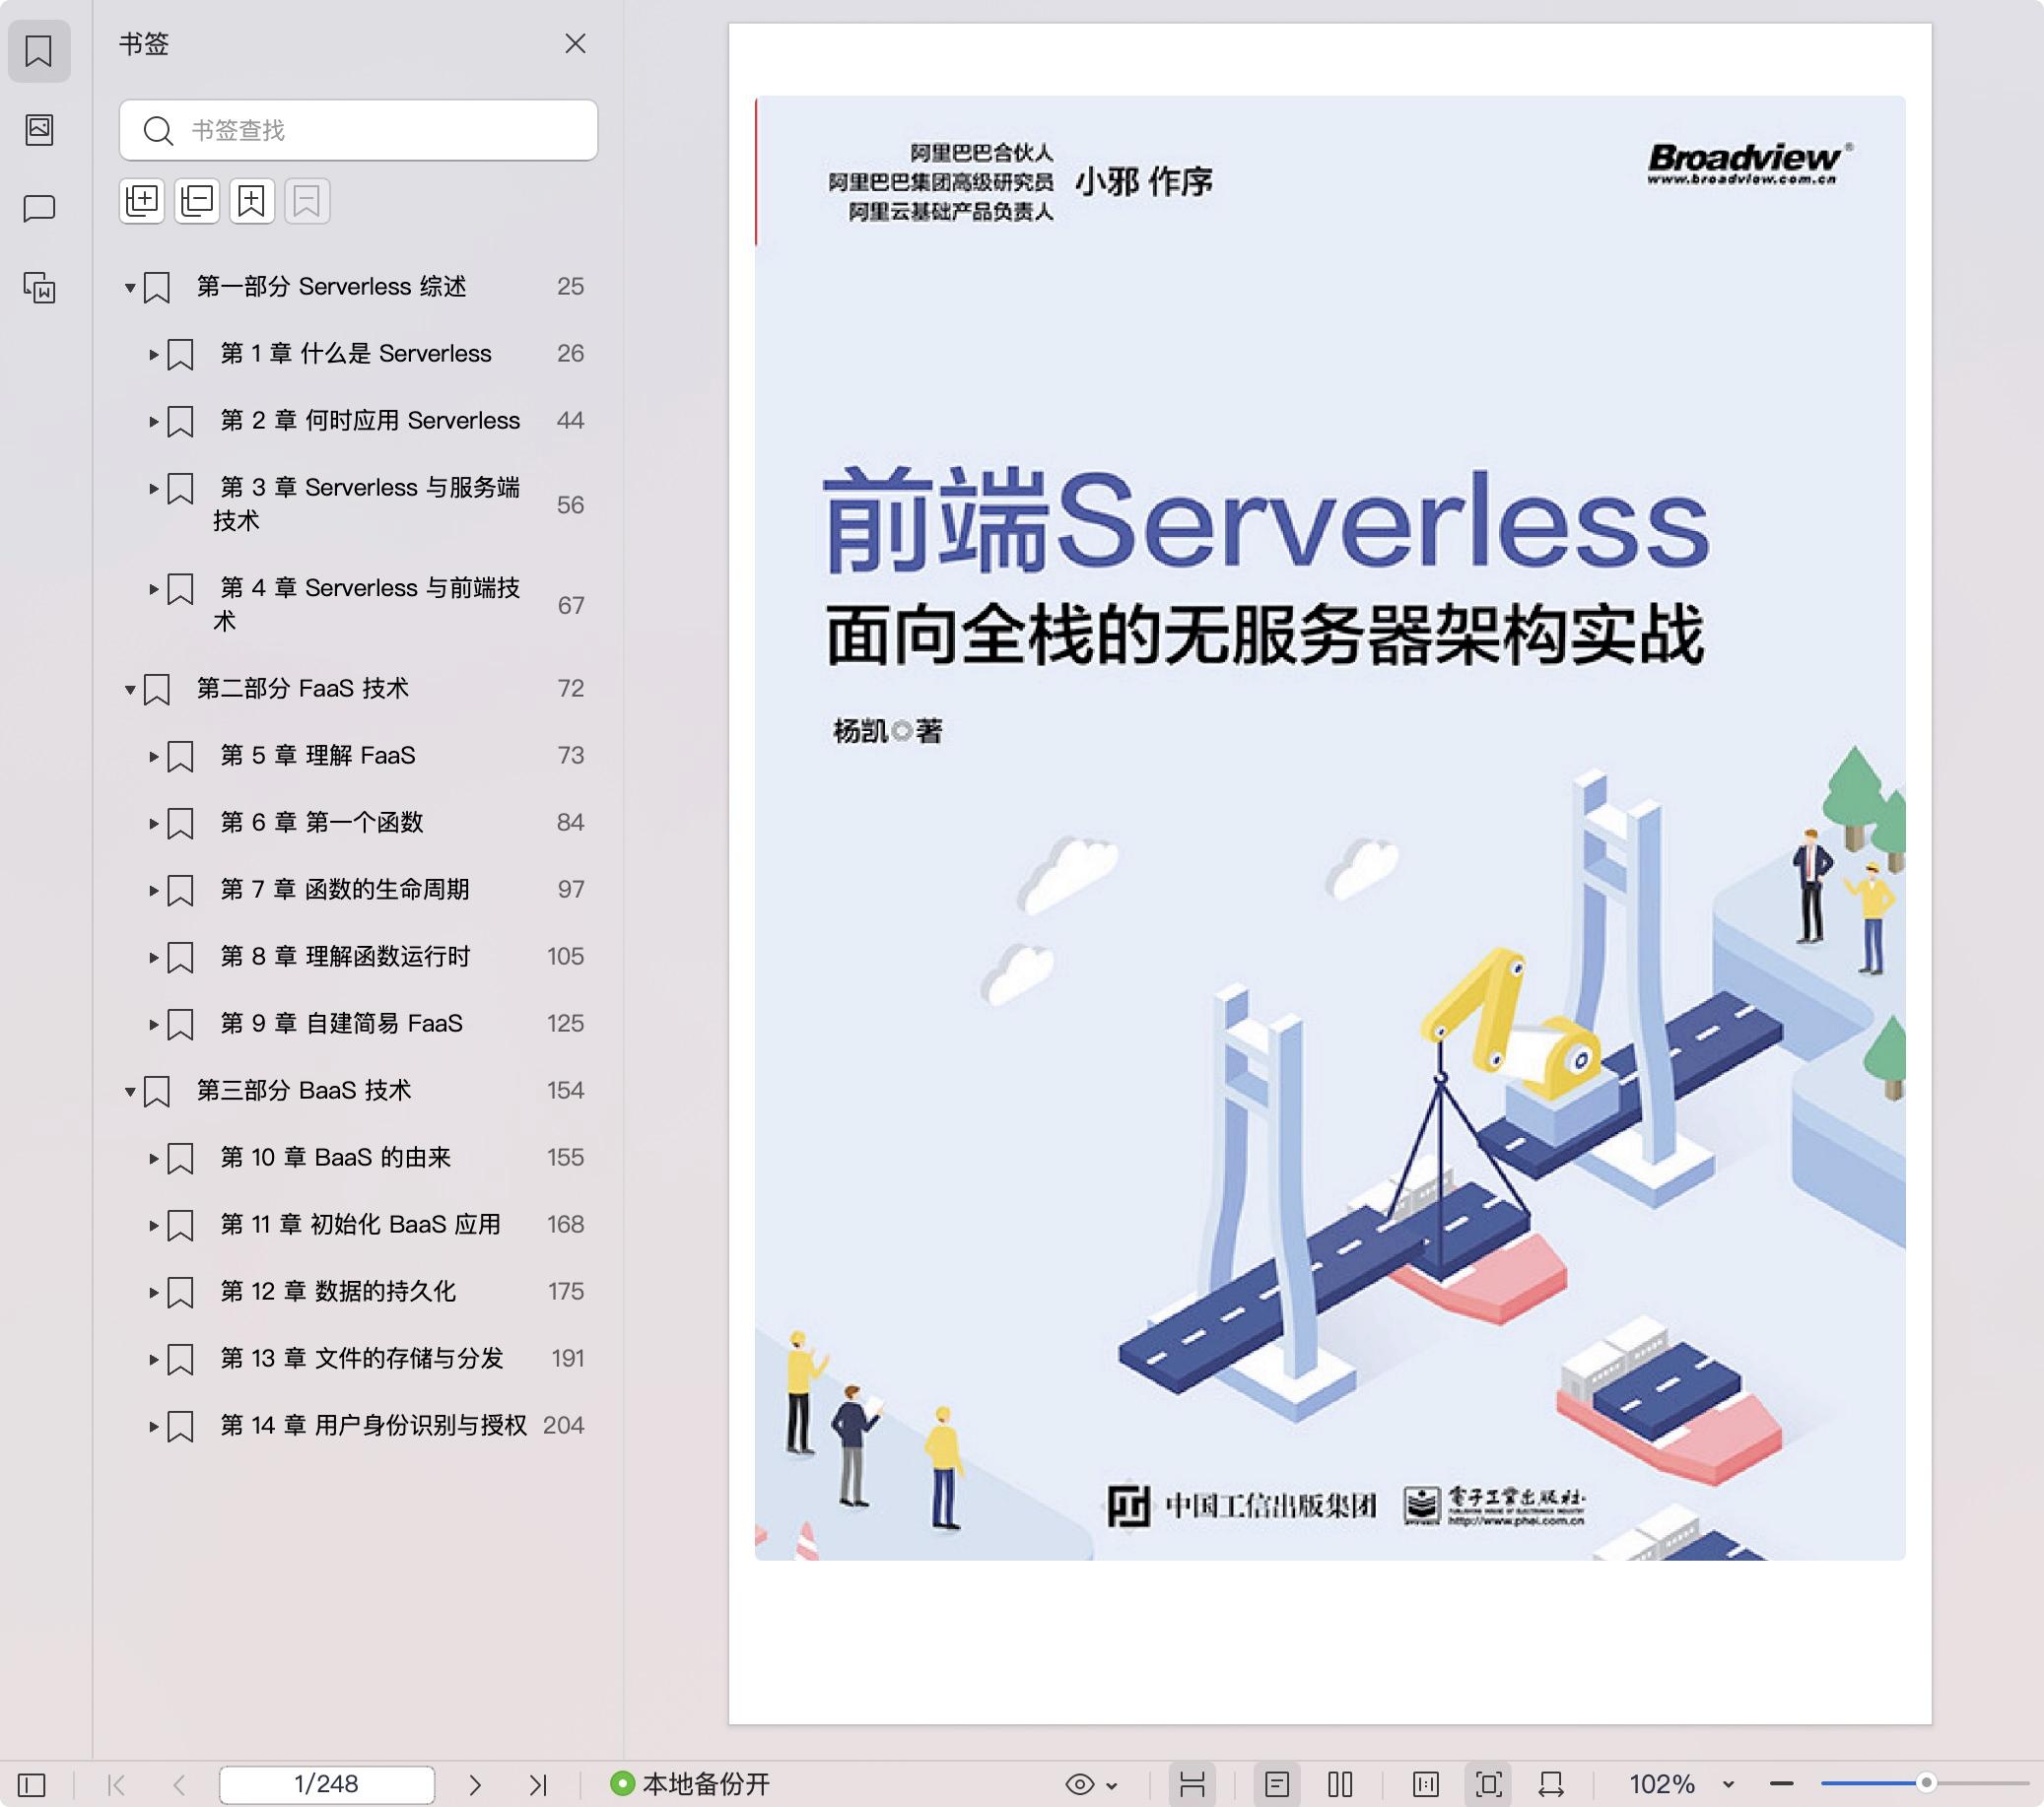Image resolution: width=2044 pixels, height=1807 pixels.
Task: Click the zoom slider handle
Action: [1926, 1783]
